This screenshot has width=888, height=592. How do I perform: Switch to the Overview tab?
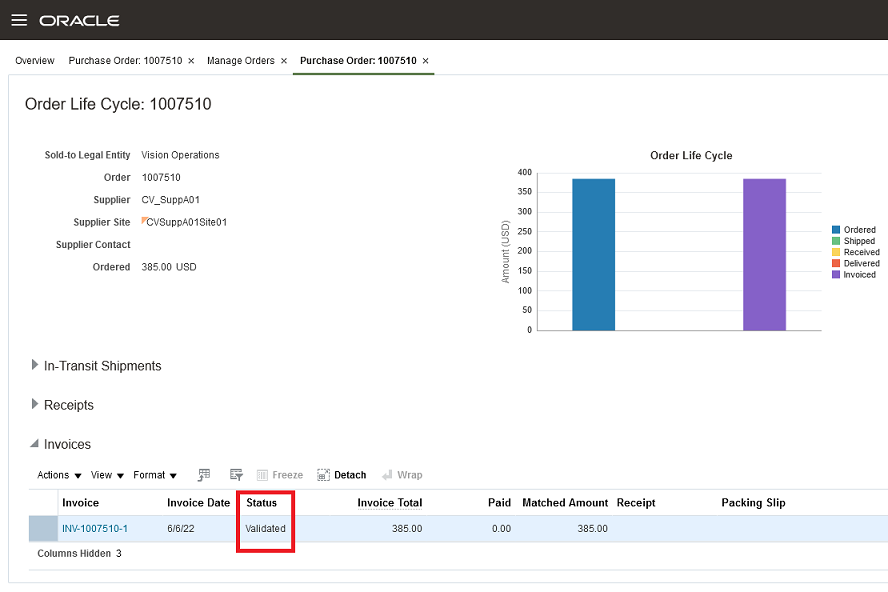coord(35,61)
